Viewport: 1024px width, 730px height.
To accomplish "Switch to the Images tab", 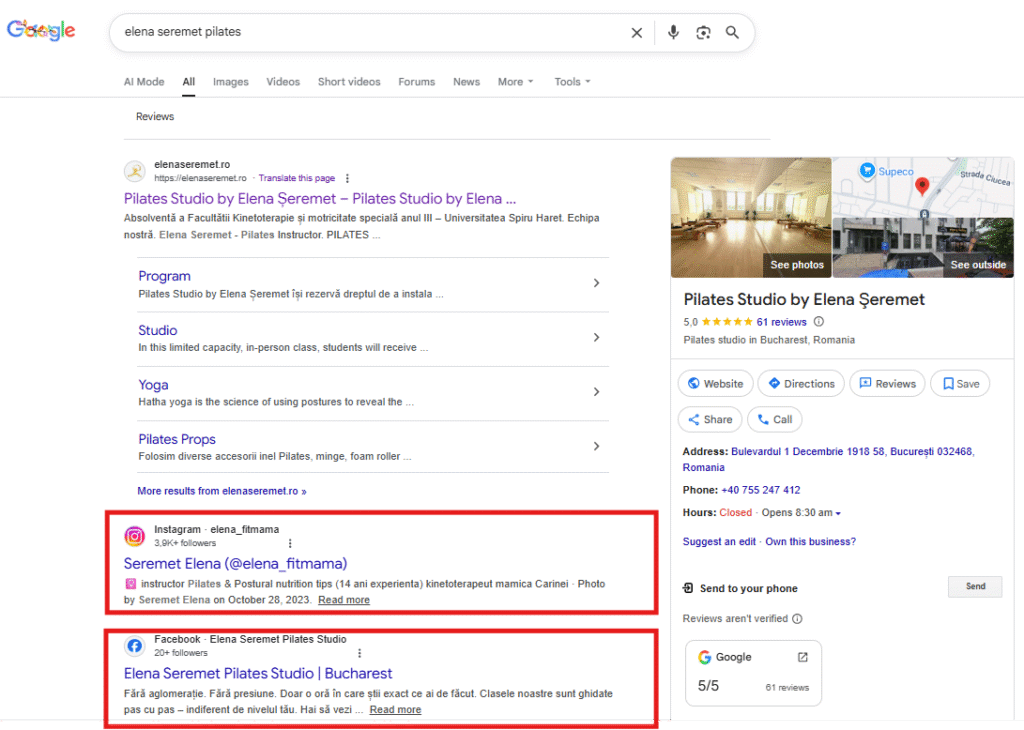I will (230, 82).
